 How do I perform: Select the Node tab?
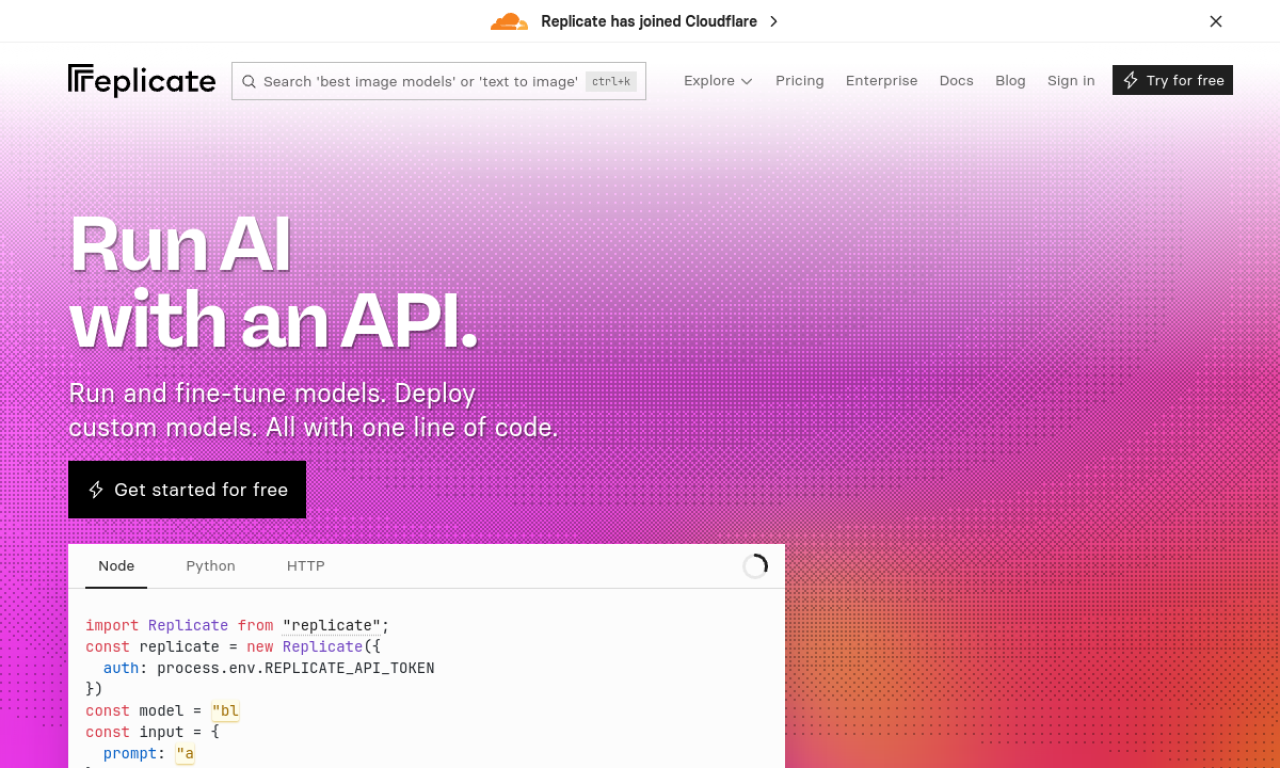pos(115,566)
